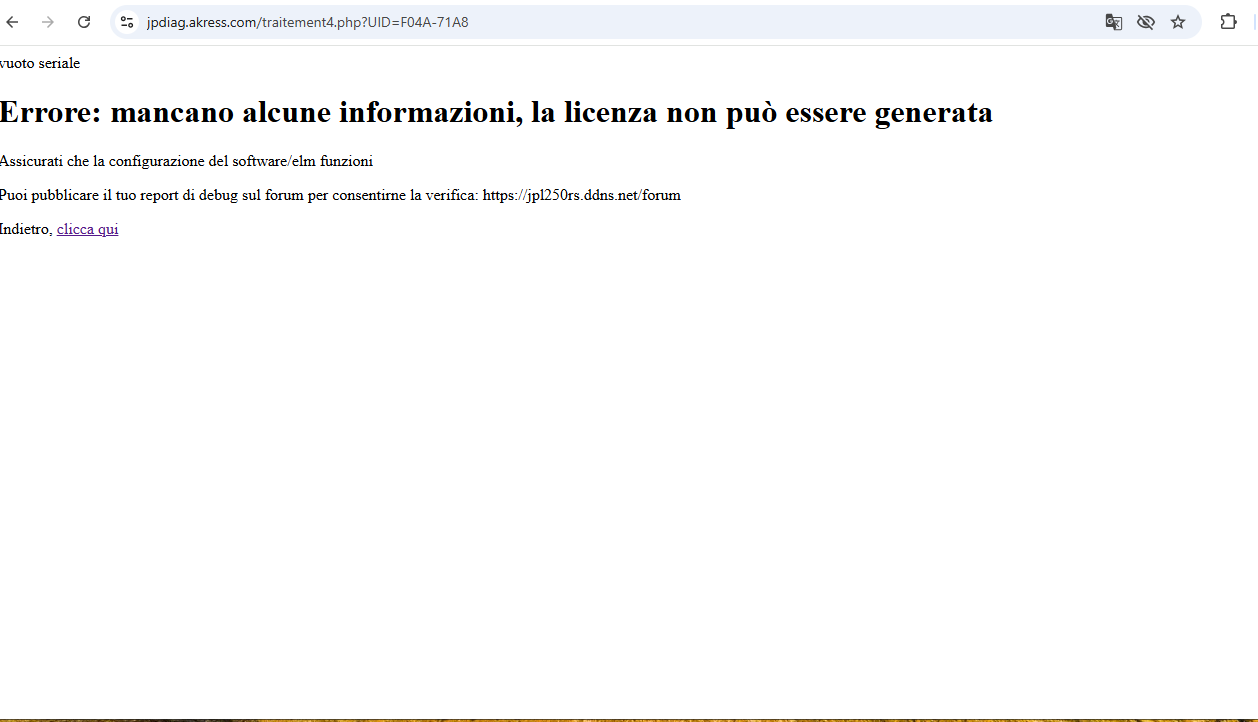Open the Extensions puzzle-piece menu
The height and width of the screenshot is (722, 1258).
[x=1228, y=21]
